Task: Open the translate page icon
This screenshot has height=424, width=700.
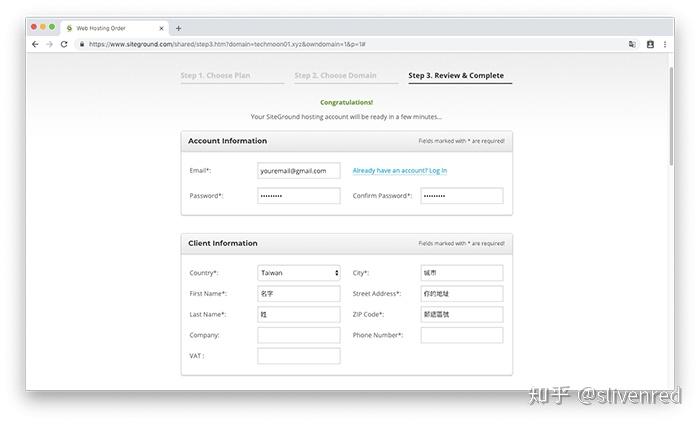Action: point(632,44)
